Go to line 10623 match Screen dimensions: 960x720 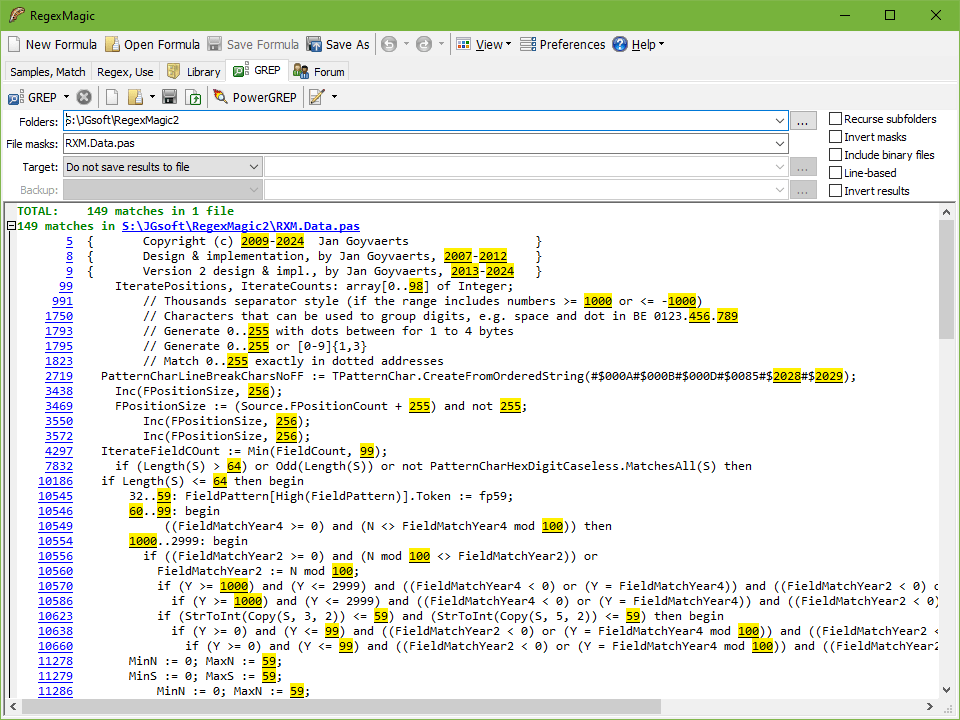point(55,616)
